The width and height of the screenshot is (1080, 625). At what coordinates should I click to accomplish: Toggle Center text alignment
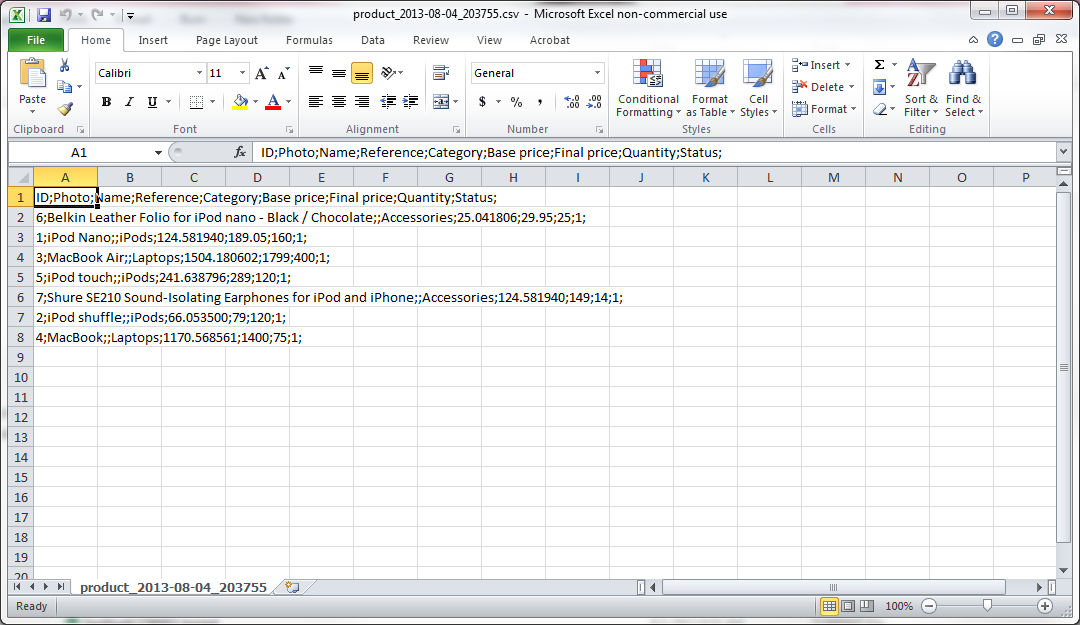coord(339,102)
